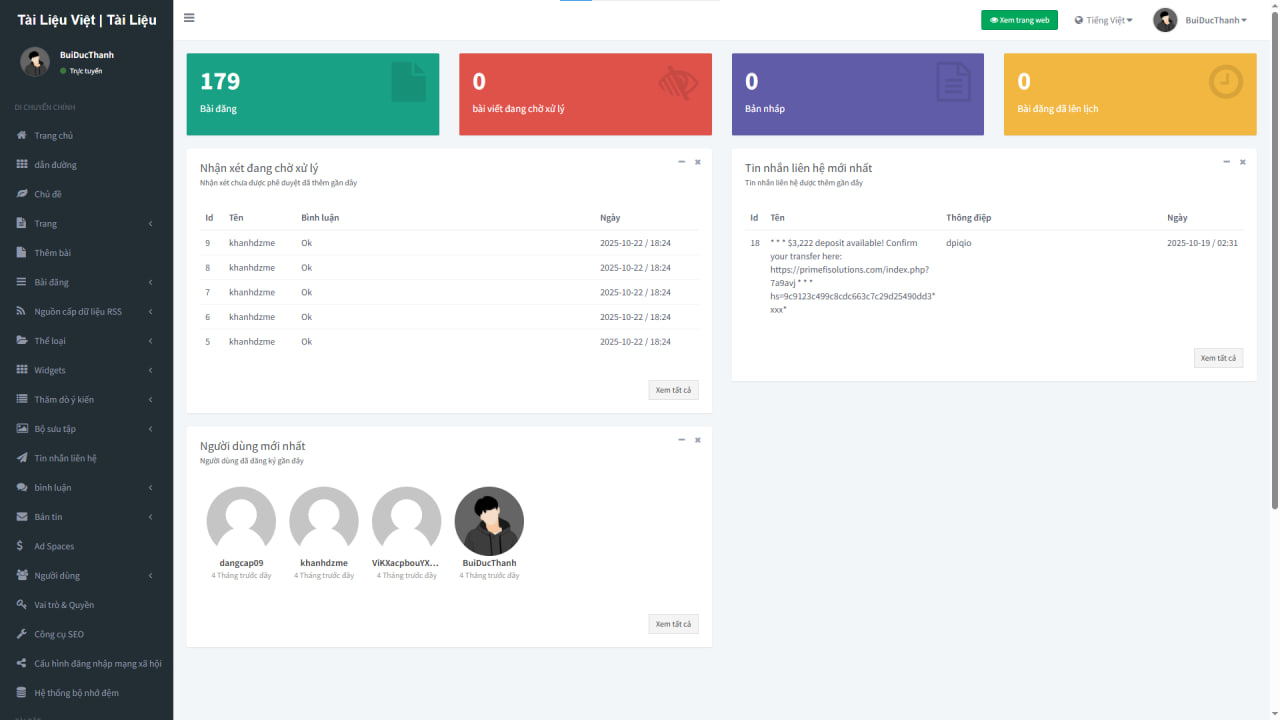The image size is (1280, 720).
Task: Expand the Bài đăng sidebar submenu
Action: (85, 282)
